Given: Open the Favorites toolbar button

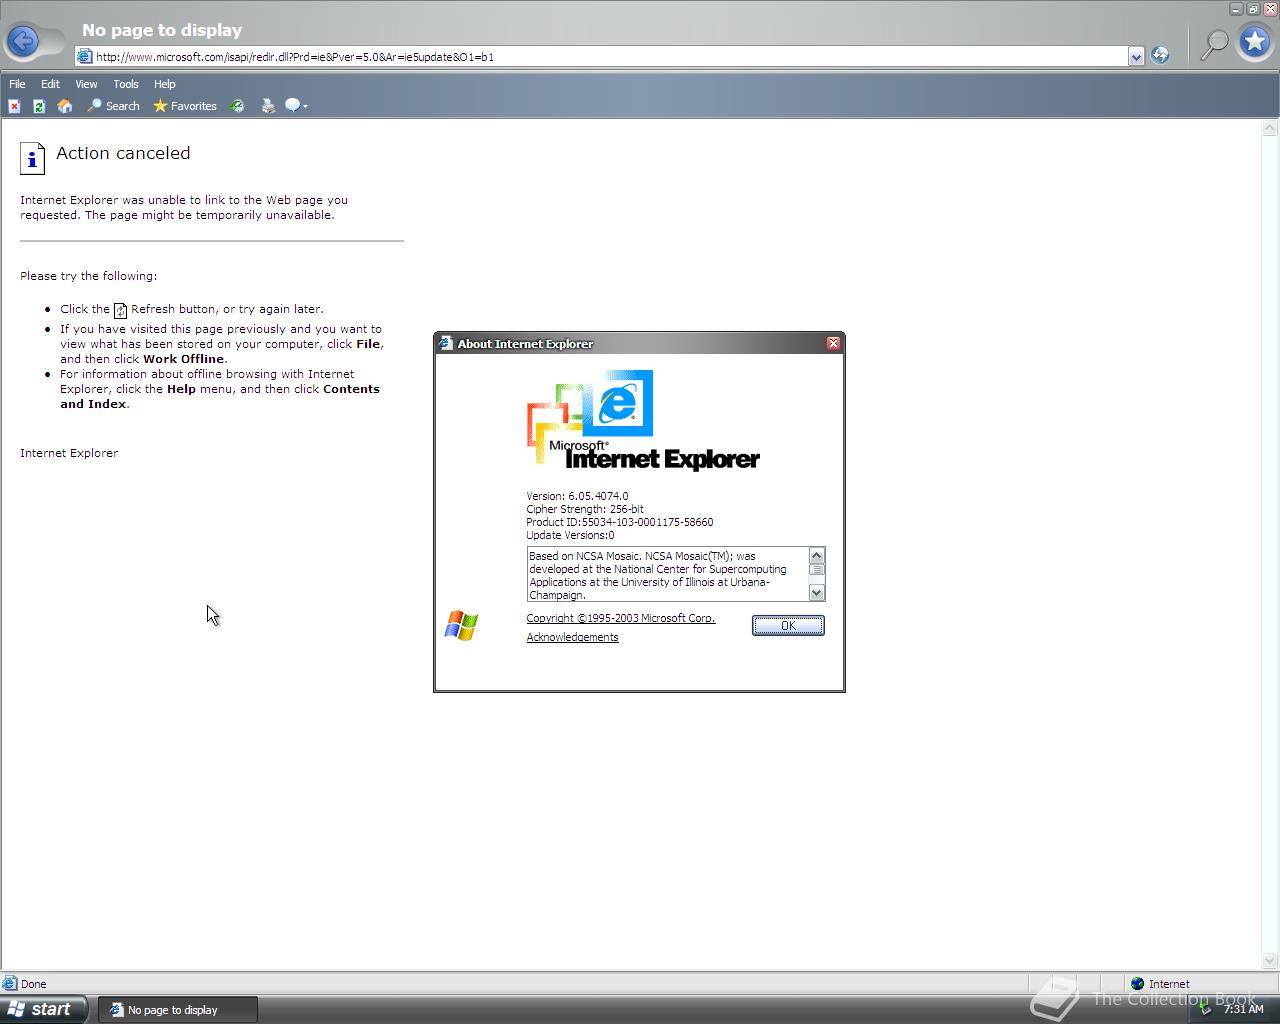Looking at the screenshot, I should pos(185,106).
